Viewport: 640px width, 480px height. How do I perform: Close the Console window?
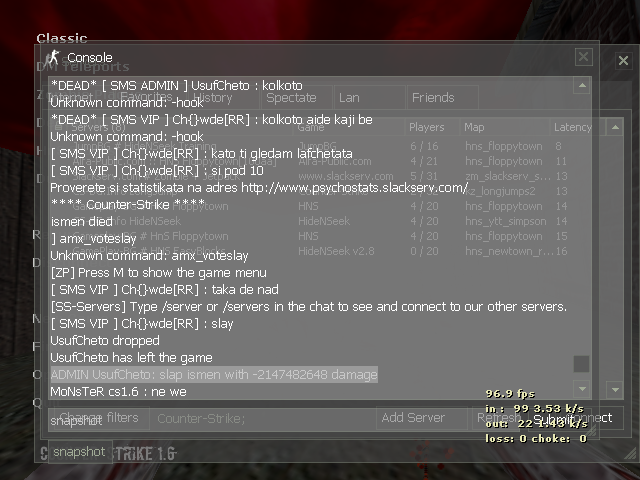point(583,57)
